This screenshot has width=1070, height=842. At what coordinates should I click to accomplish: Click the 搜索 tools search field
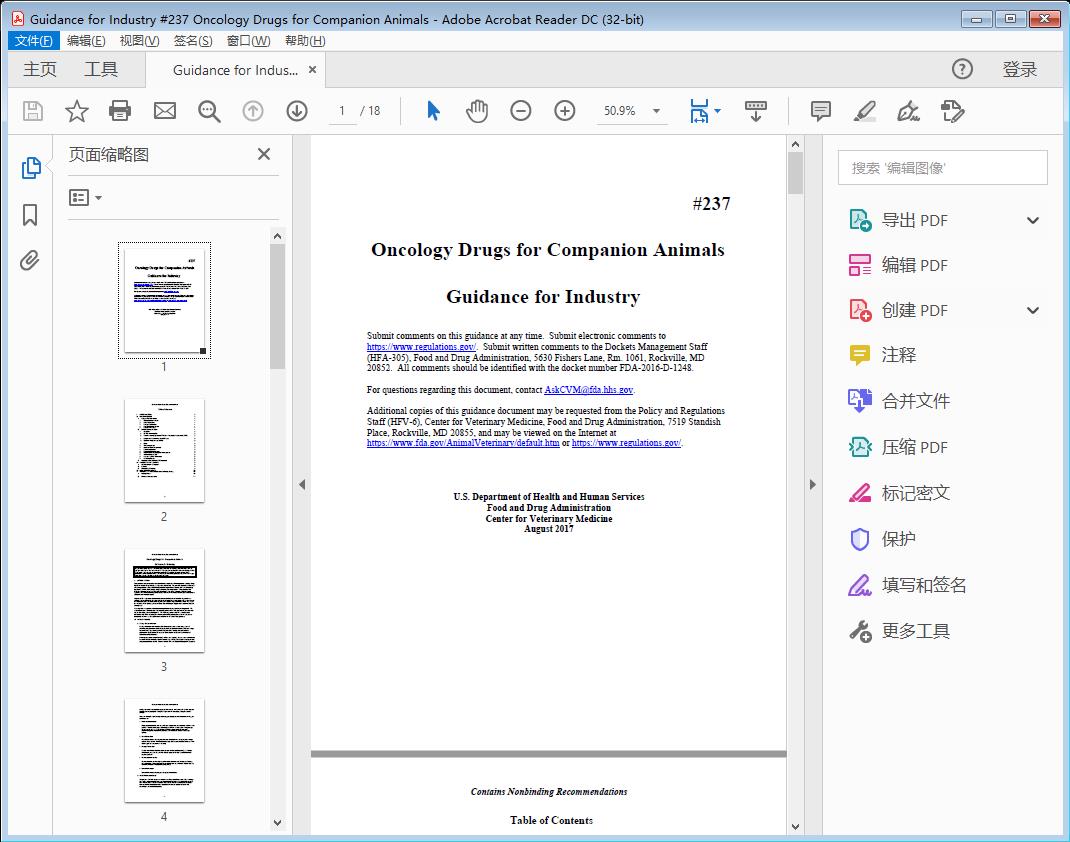(942, 168)
